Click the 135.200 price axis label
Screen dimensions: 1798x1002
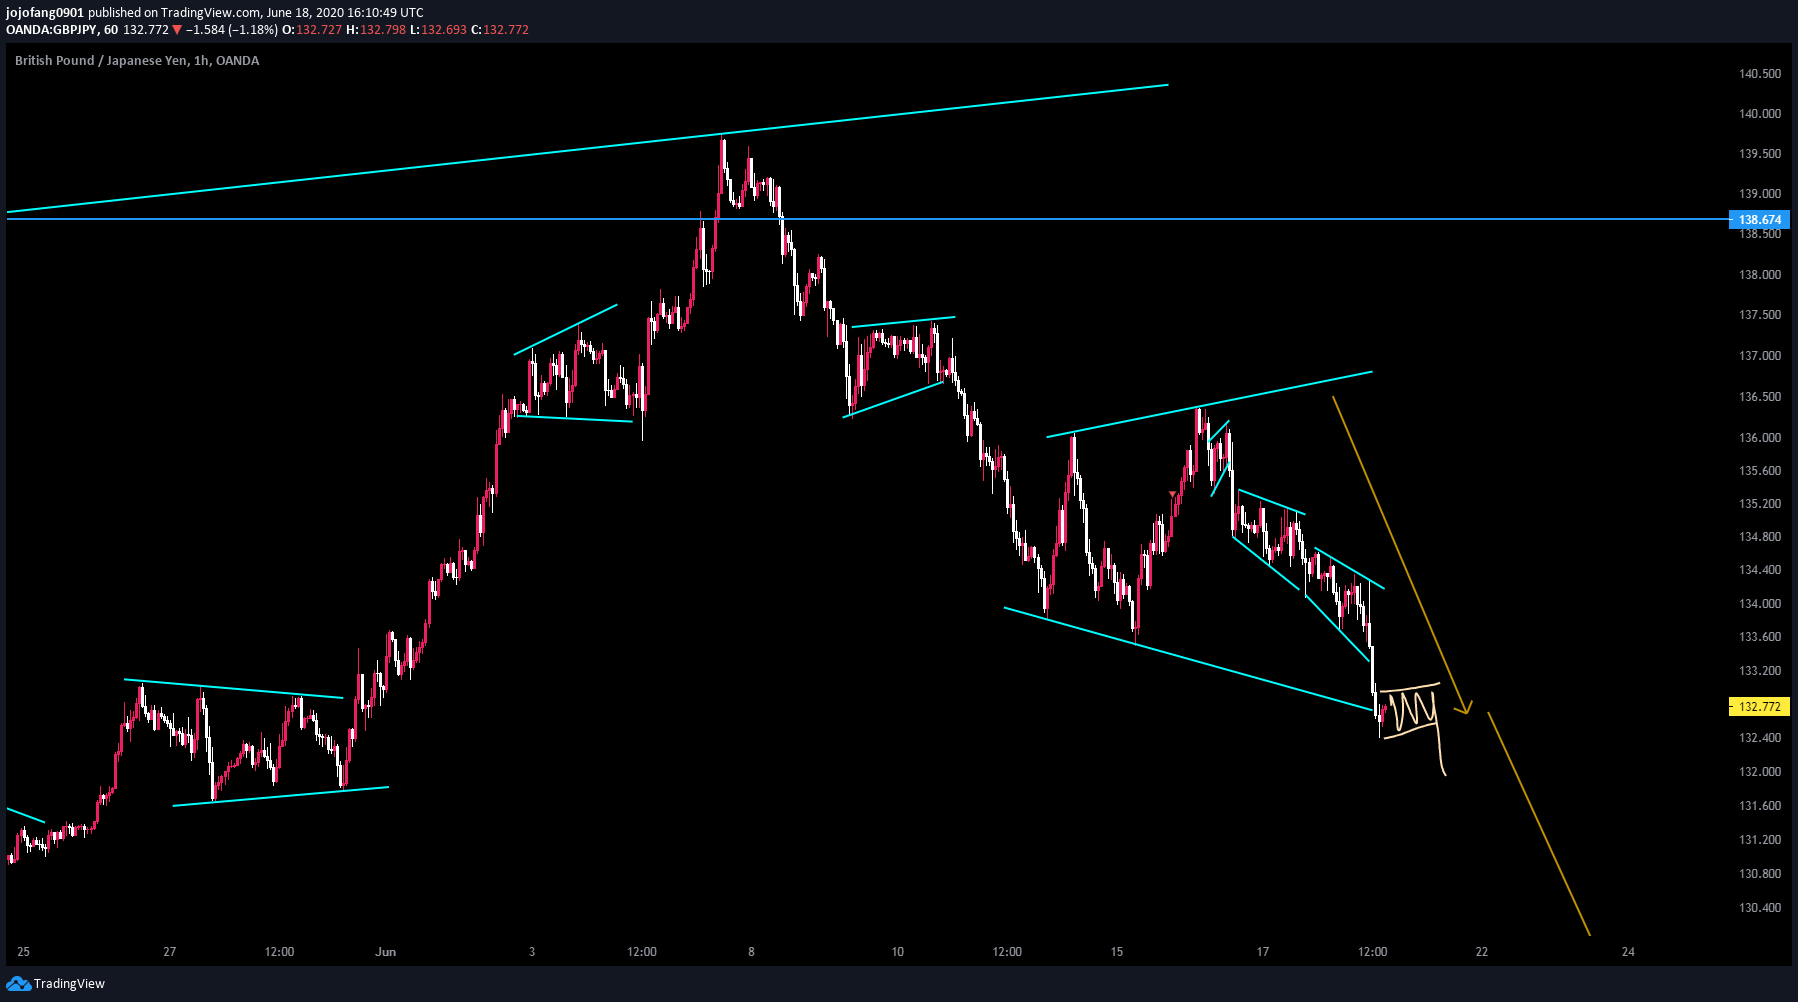tap(1760, 504)
